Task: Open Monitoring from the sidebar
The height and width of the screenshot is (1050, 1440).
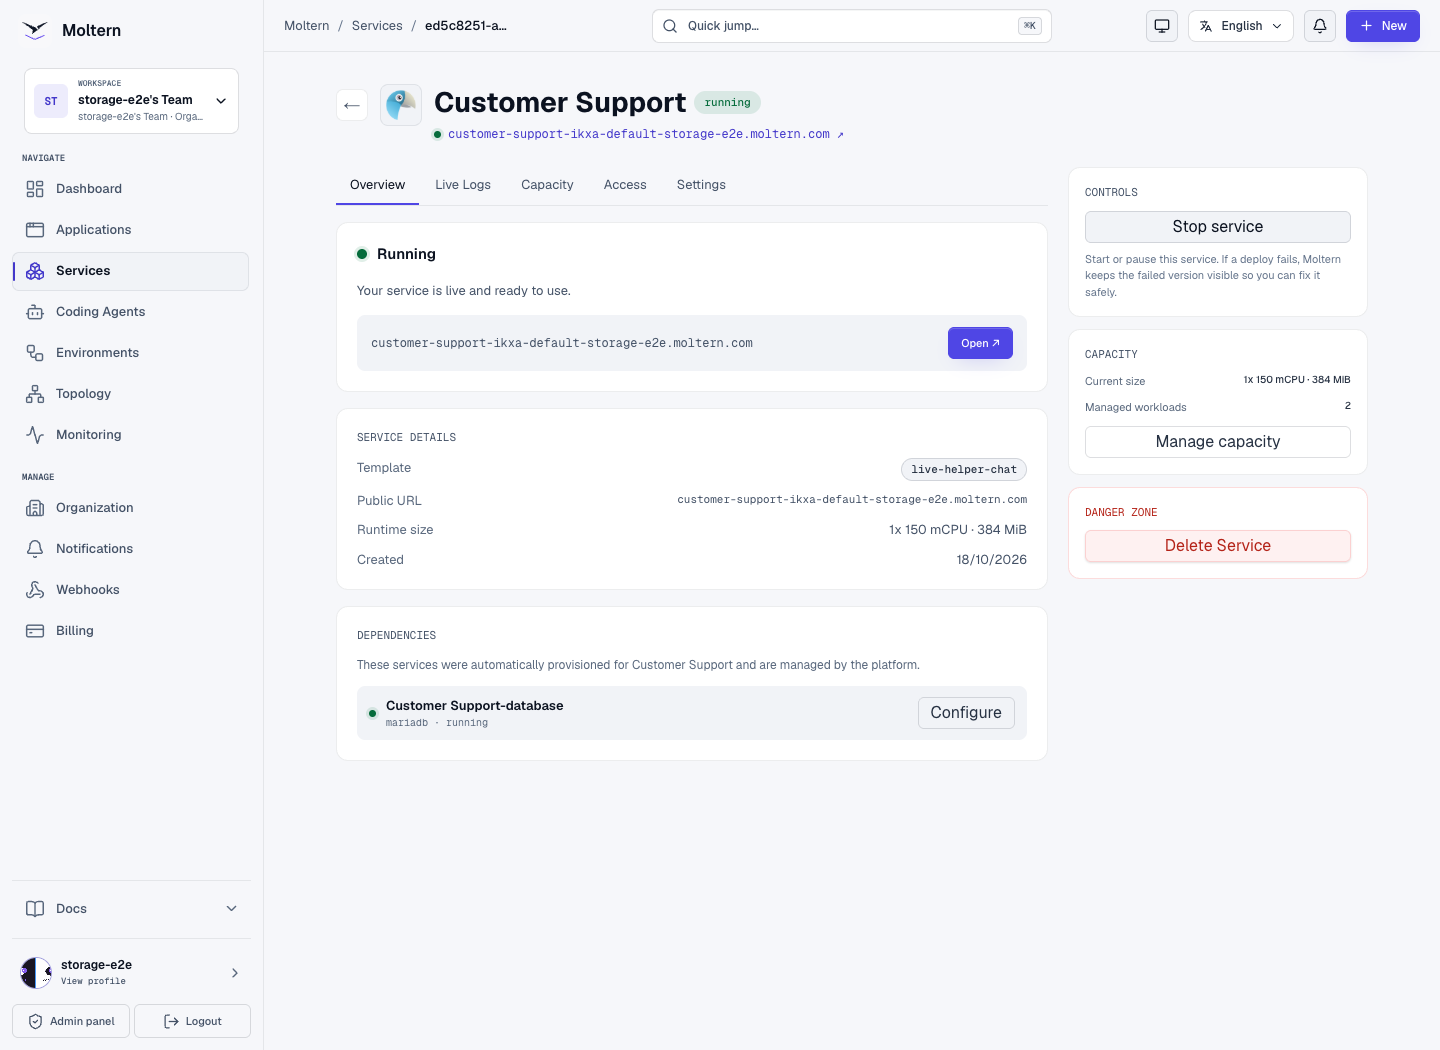Action: pos(130,435)
